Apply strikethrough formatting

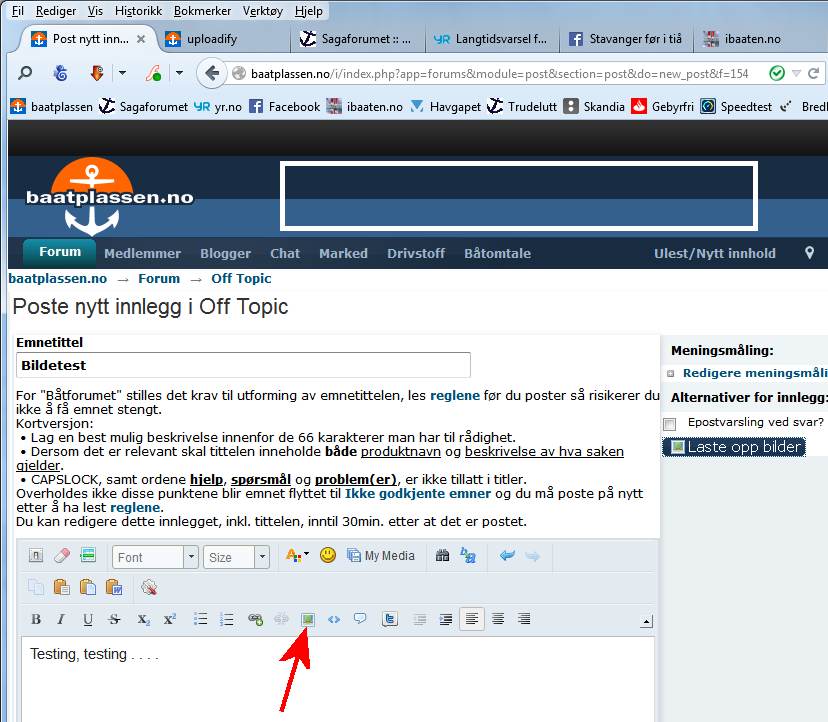point(114,619)
